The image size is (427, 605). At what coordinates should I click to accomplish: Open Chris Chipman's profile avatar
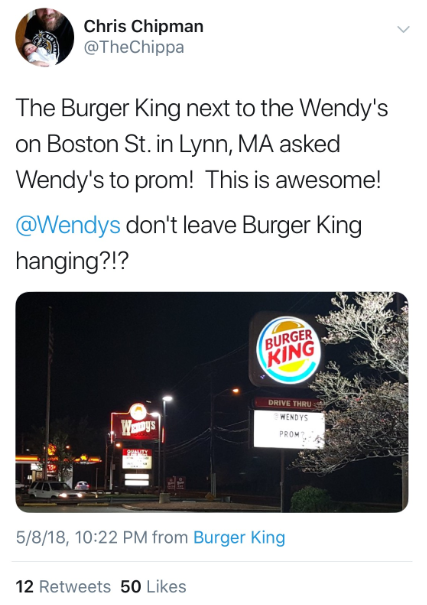(45, 37)
